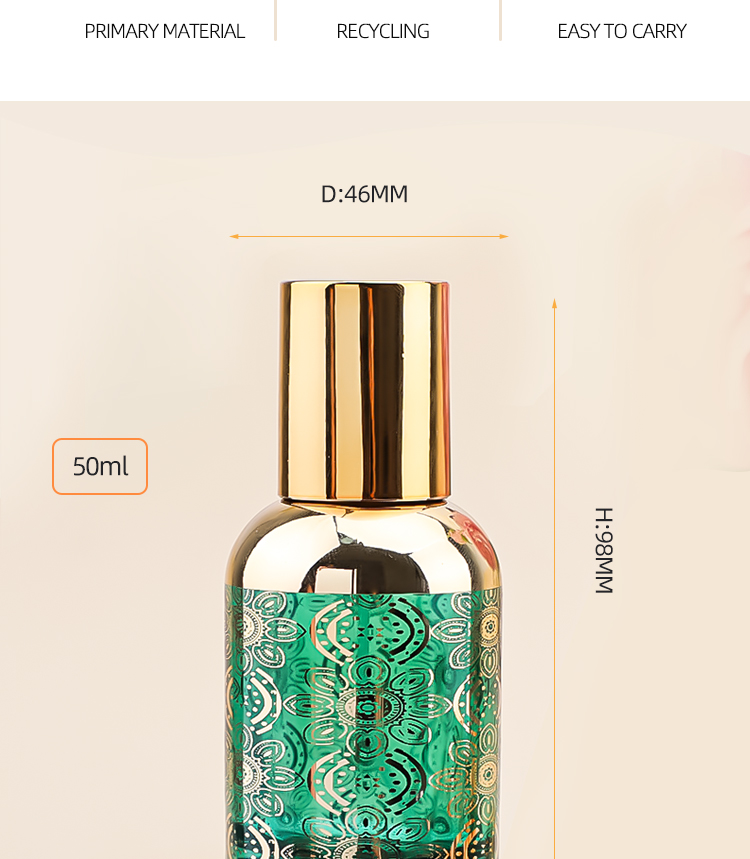Click the D:46MM diameter text
750x859 pixels.
click(x=364, y=194)
